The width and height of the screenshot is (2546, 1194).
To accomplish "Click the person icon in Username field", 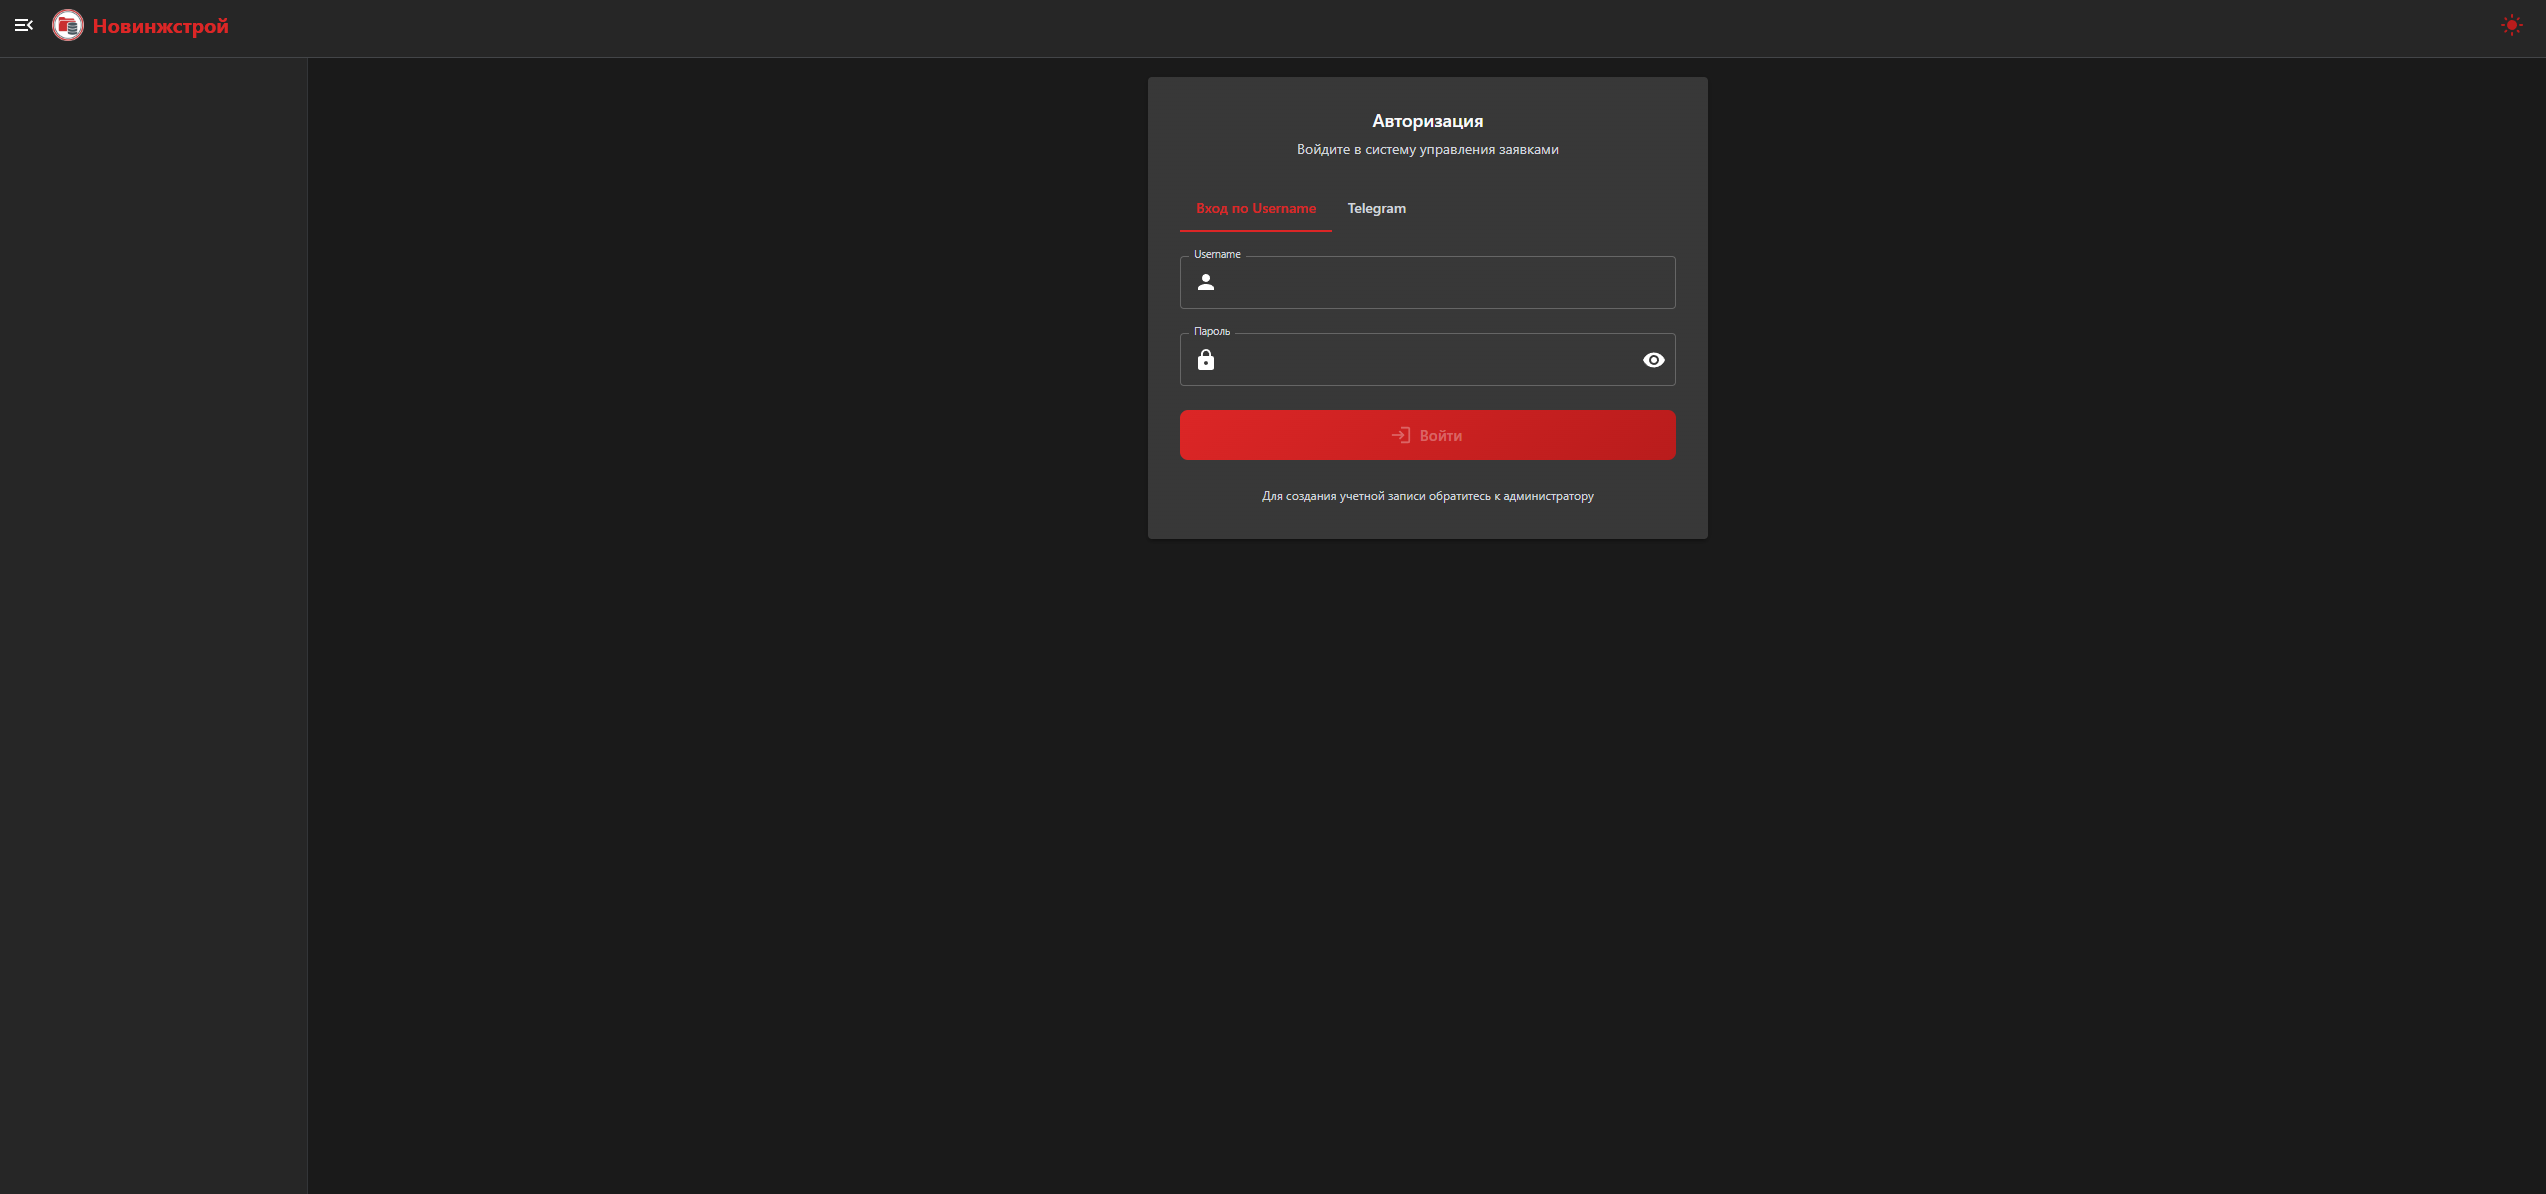I will (x=1206, y=283).
